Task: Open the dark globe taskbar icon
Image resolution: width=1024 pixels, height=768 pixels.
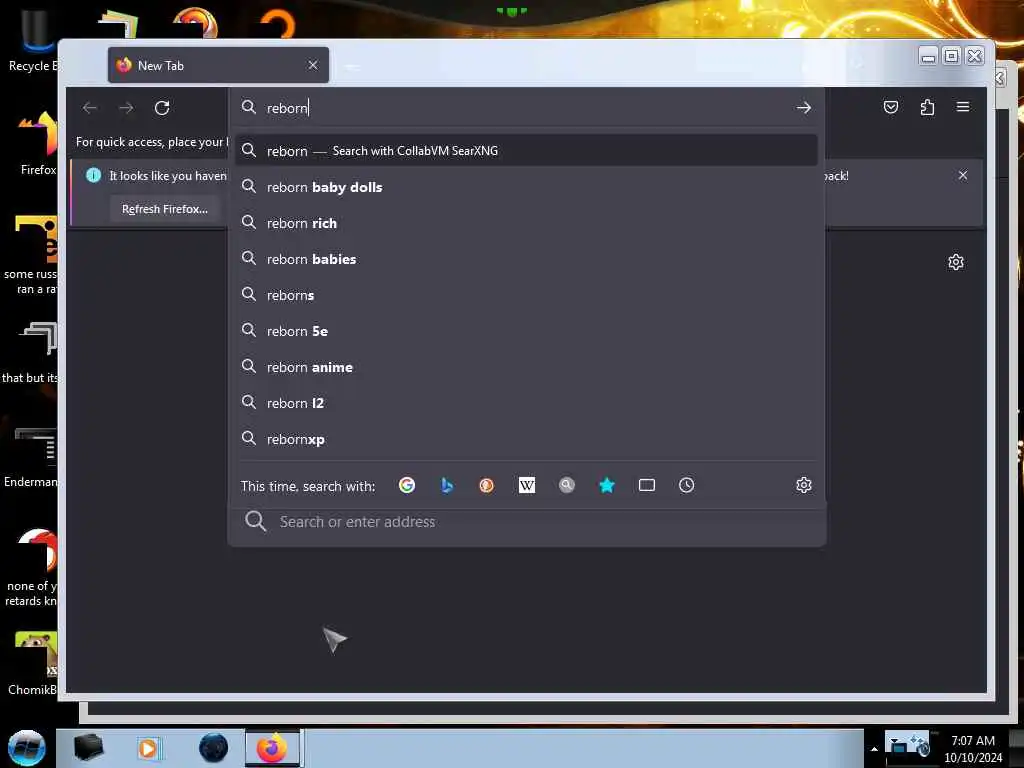Action: tap(213, 748)
